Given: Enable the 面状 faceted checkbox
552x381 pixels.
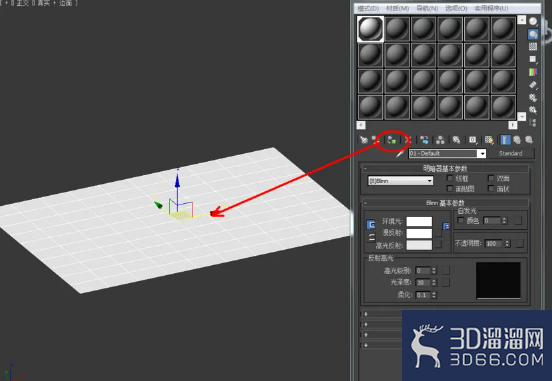Looking at the screenshot, I should pyautogui.click(x=491, y=189).
